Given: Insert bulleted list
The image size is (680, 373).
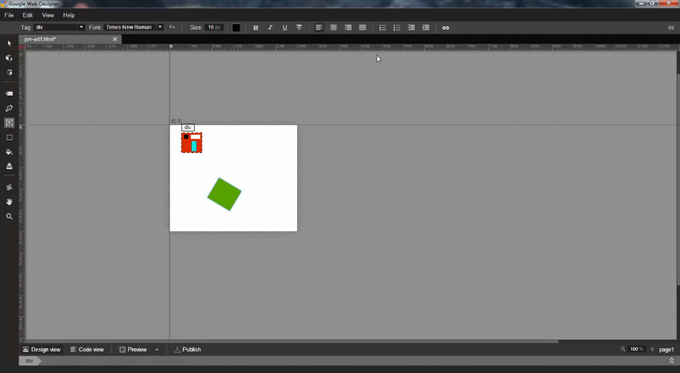Looking at the screenshot, I should [397, 28].
